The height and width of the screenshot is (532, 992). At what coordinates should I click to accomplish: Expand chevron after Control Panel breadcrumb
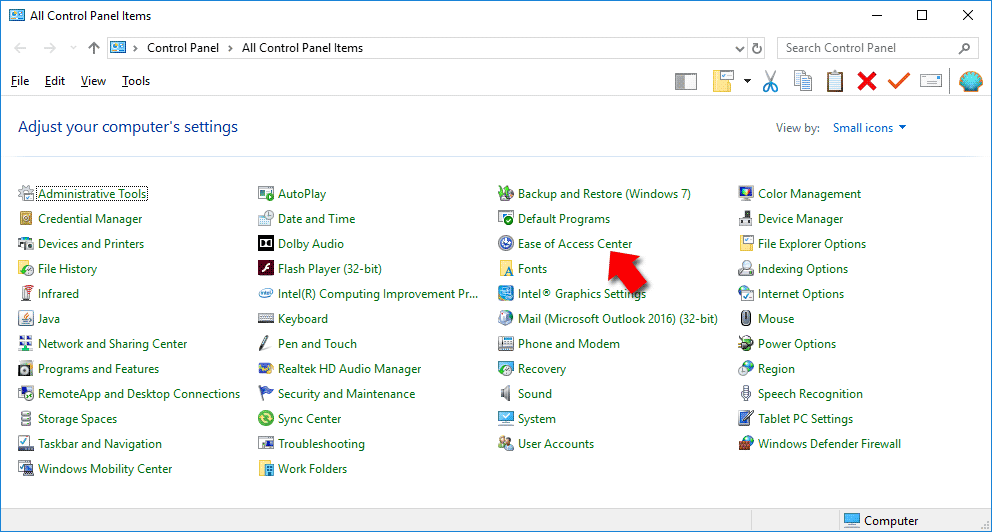[x=230, y=48]
